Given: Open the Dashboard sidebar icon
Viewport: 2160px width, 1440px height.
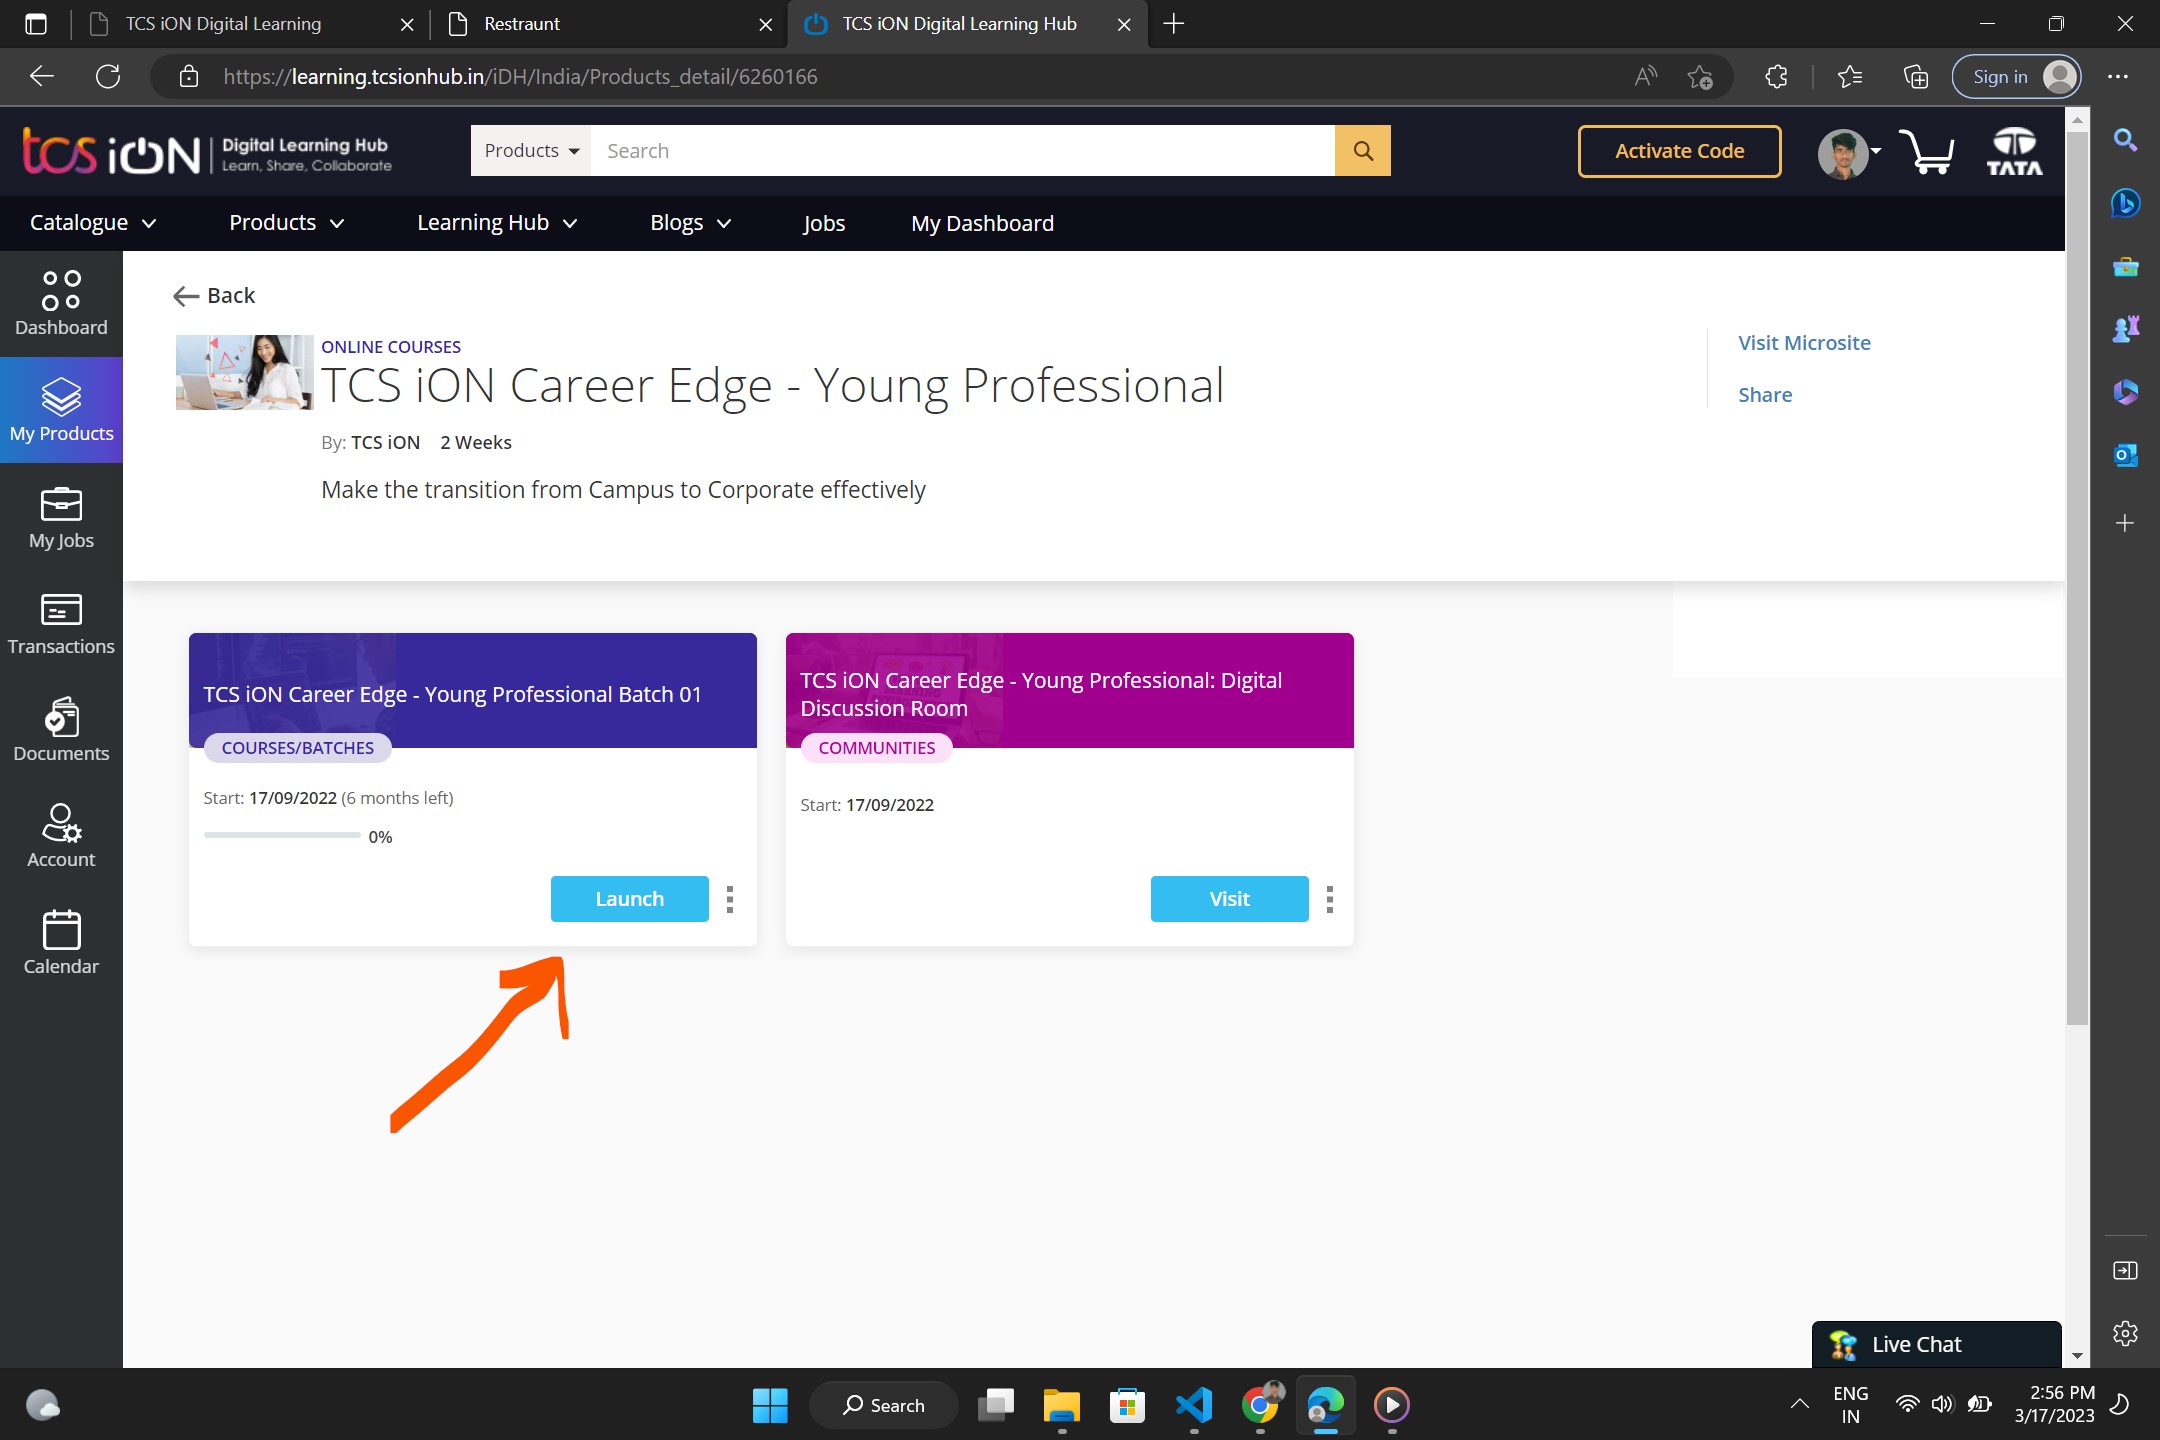Looking at the screenshot, I should pyautogui.click(x=61, y=303).
